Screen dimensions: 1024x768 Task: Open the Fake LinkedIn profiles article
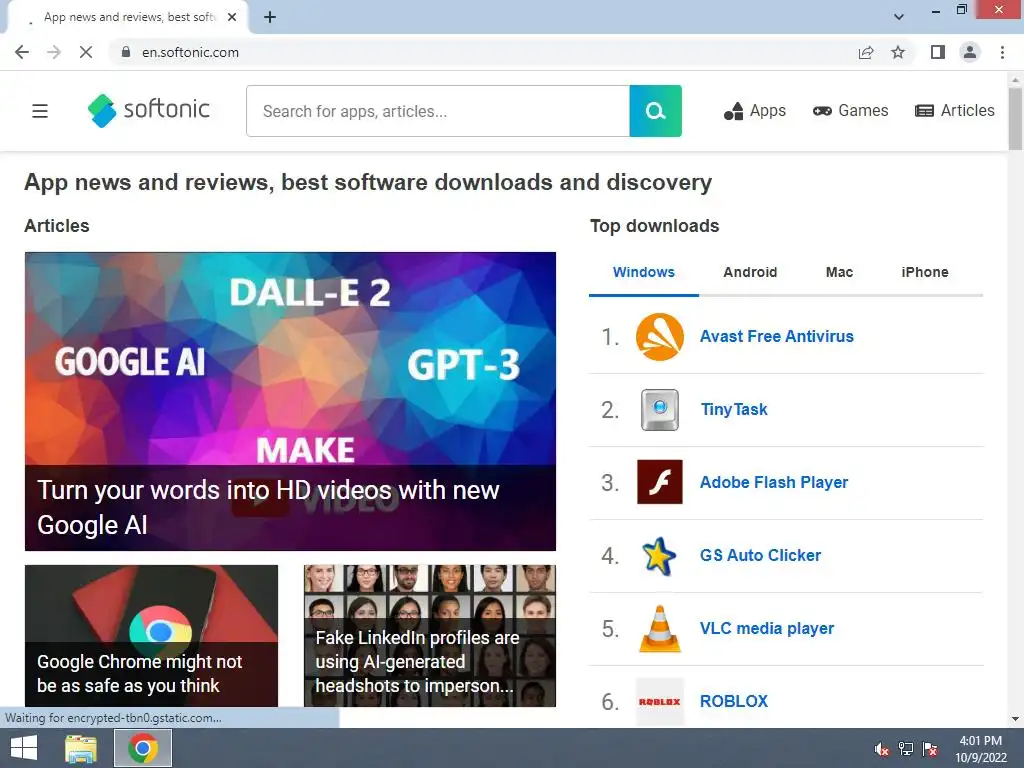tap(430, 636)
